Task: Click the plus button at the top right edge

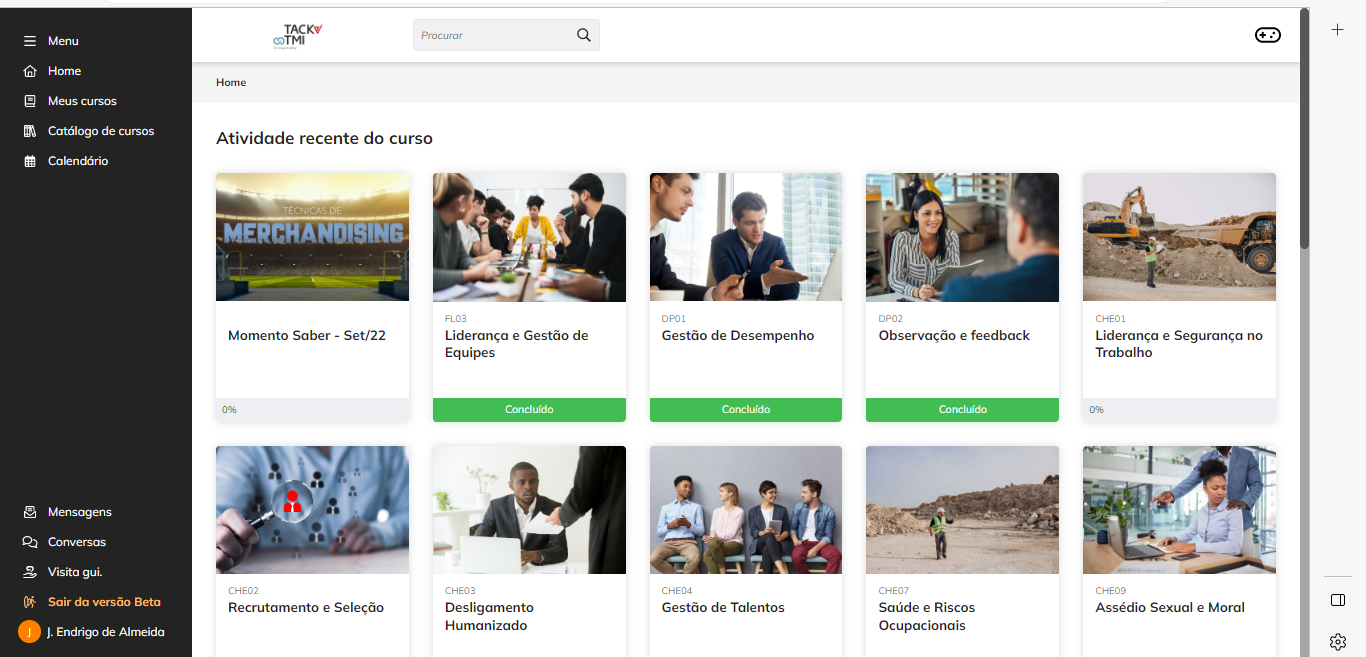Action: [1338, 30]
